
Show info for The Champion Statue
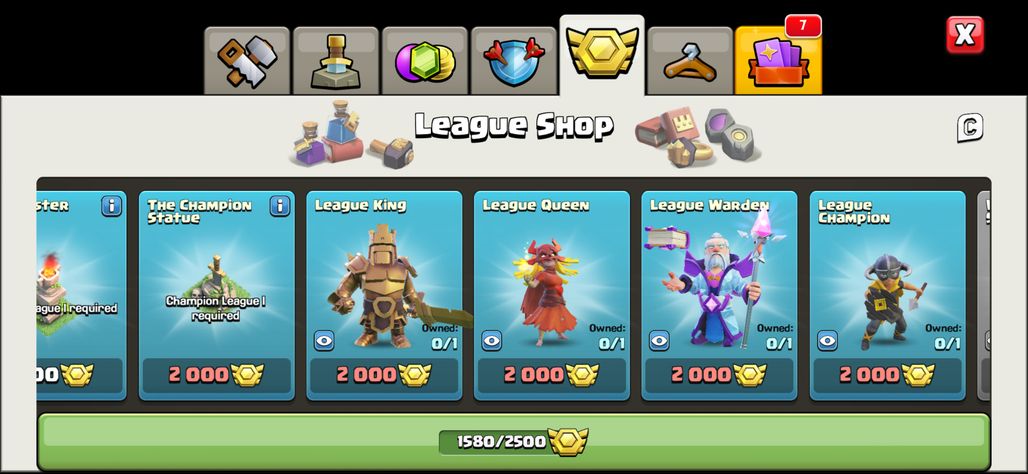[x=280, y=206]
